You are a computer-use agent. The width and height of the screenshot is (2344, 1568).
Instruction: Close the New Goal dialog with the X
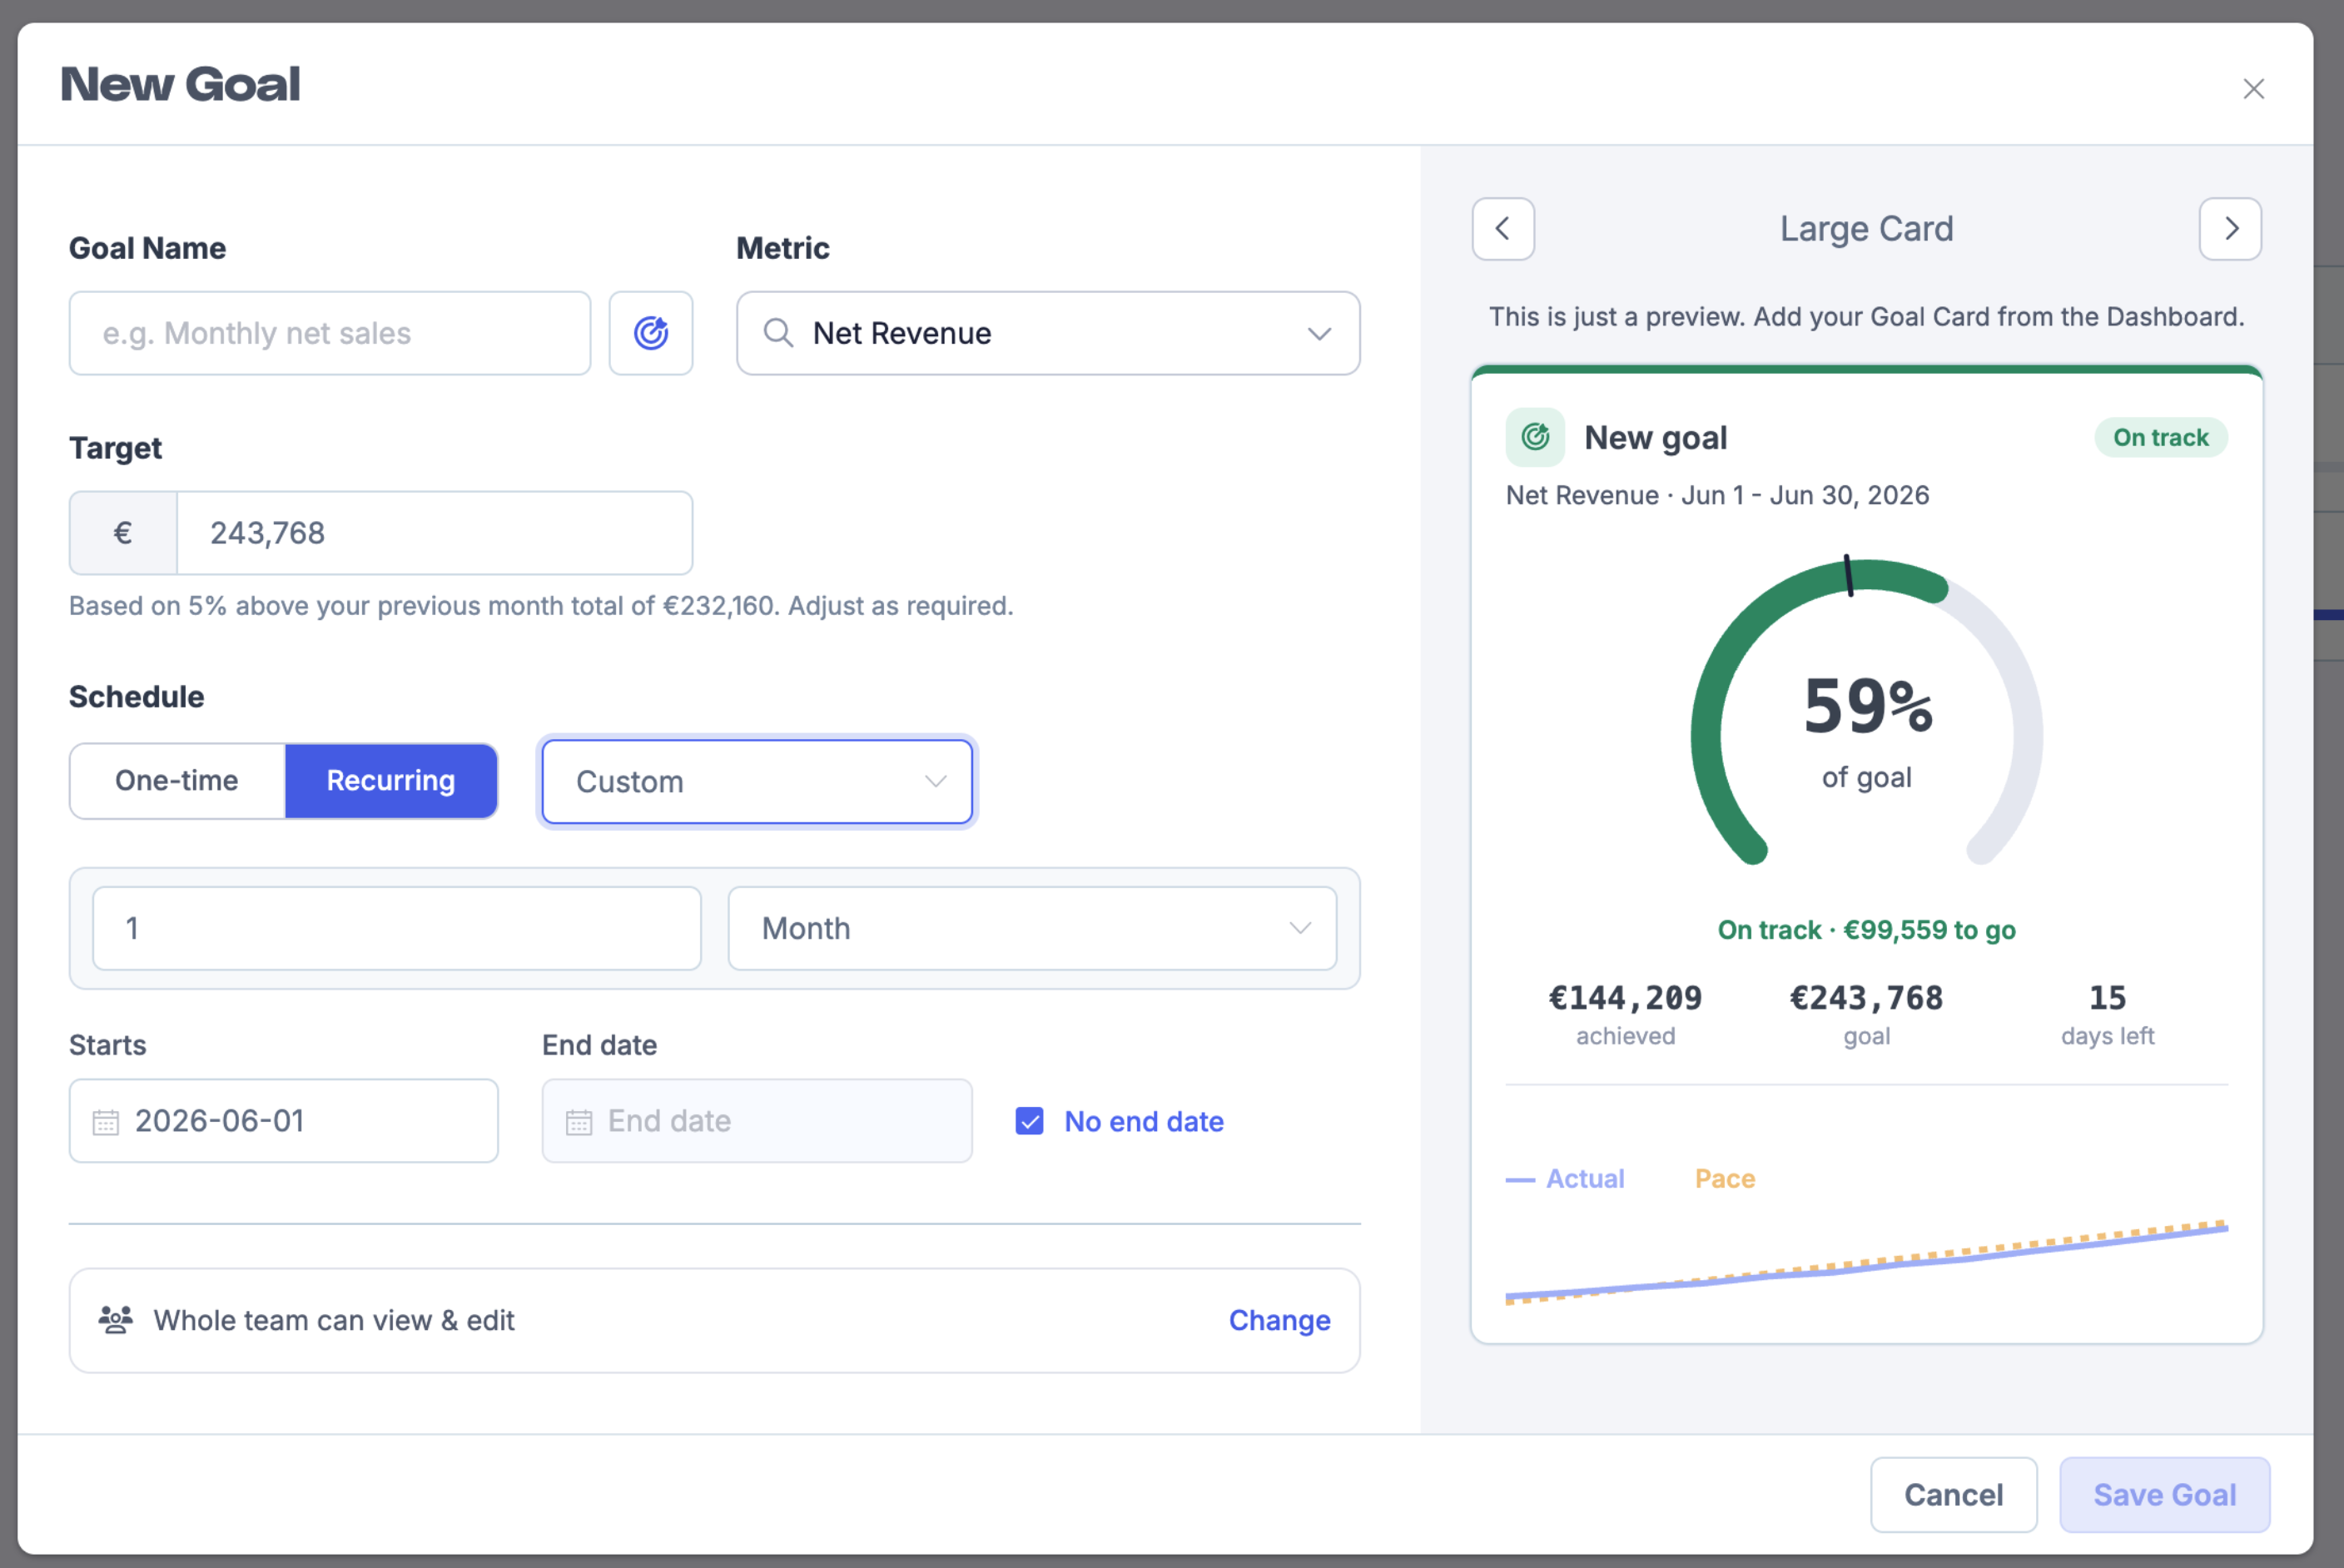click(x=2253, y=89)
